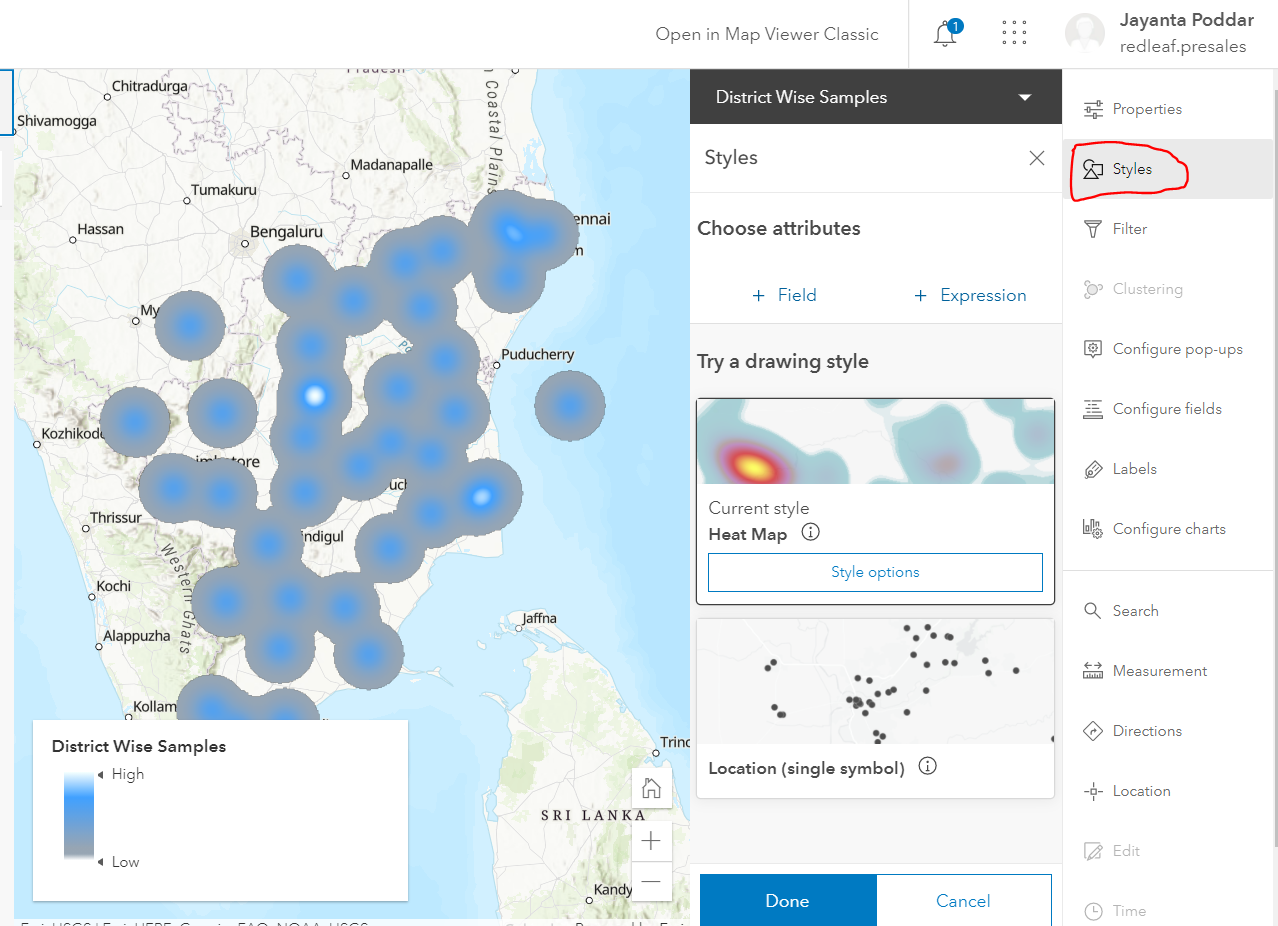This screenshot has width=1278, height=926.
Task: Zoom in using the plus button
Action: tap(651, 840)
